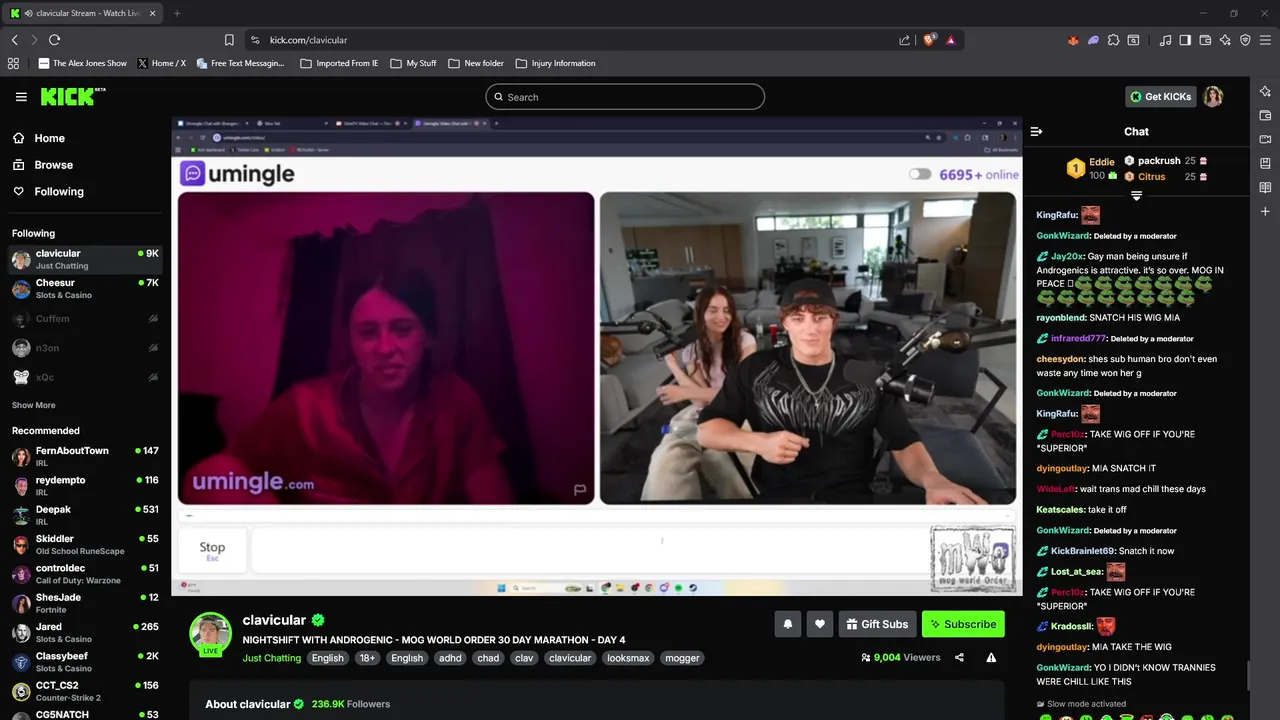Go to Kick home via logo
Screen dimensions: 1280x720
click(x=72, y=96)
